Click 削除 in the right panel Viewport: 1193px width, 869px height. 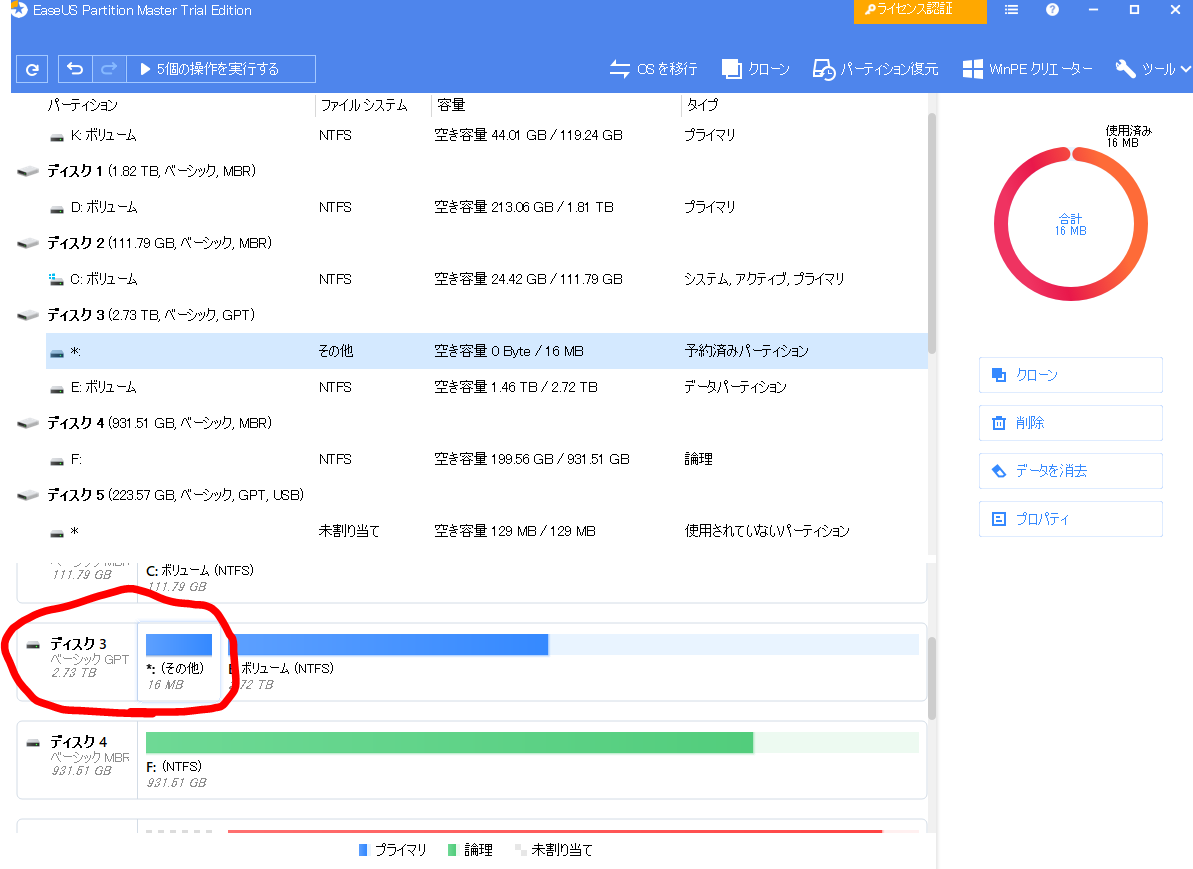point(1070,423)
